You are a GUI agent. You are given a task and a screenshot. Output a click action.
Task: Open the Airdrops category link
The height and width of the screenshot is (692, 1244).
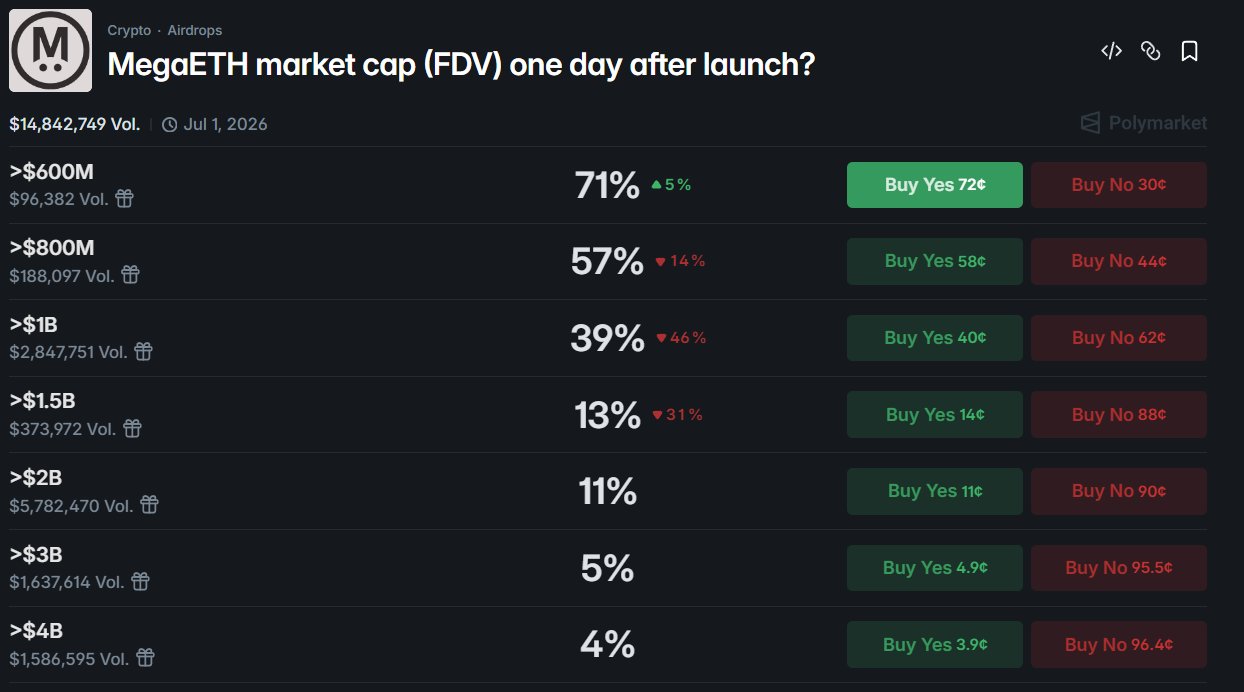point(195,31)
